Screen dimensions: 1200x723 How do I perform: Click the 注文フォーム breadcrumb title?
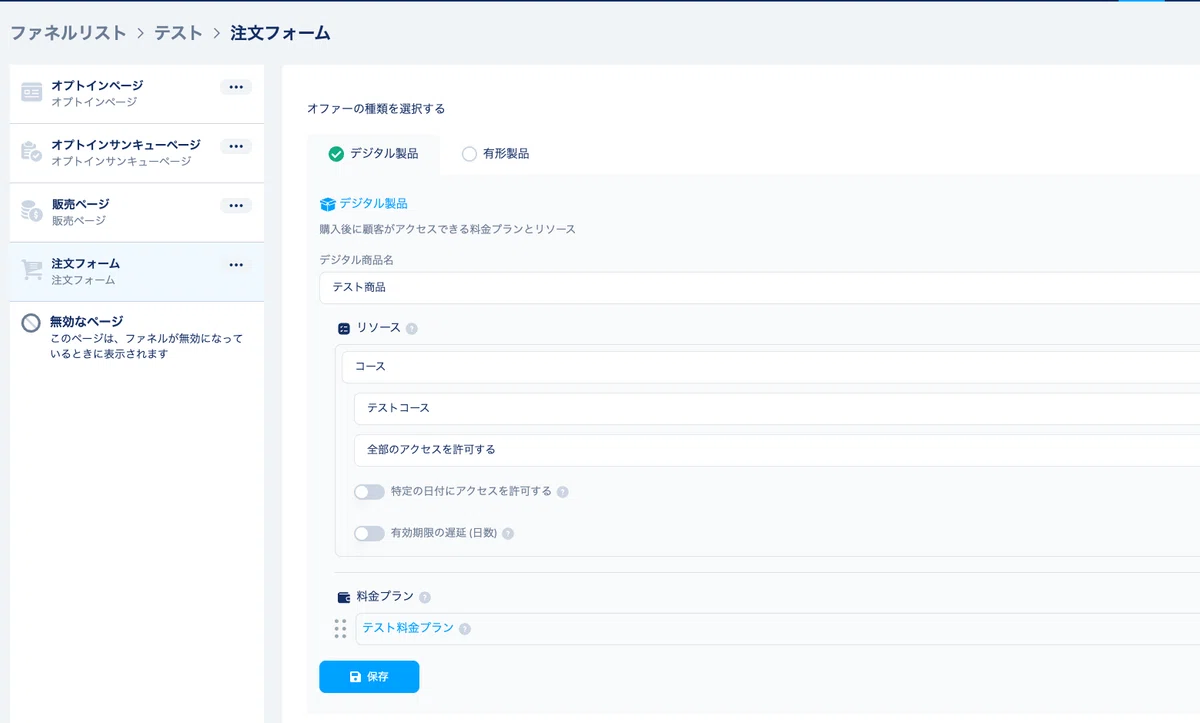(280, 33)
